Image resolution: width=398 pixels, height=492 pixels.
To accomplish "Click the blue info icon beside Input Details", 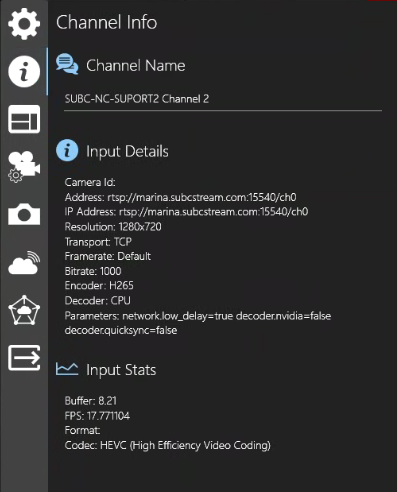I will coord(67,150).
